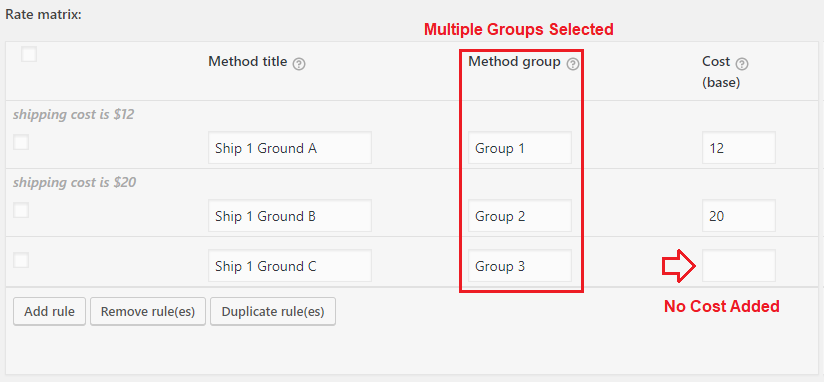This screenshot has height=382, width=824.
Task: Click the Method group column header
Action: [514, 62]
